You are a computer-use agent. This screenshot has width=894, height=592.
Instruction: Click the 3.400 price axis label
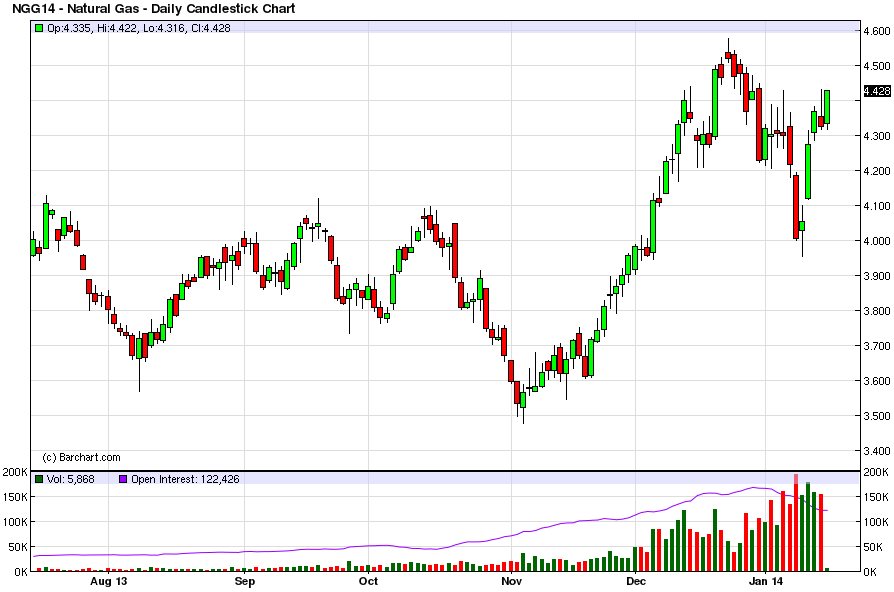877,451
